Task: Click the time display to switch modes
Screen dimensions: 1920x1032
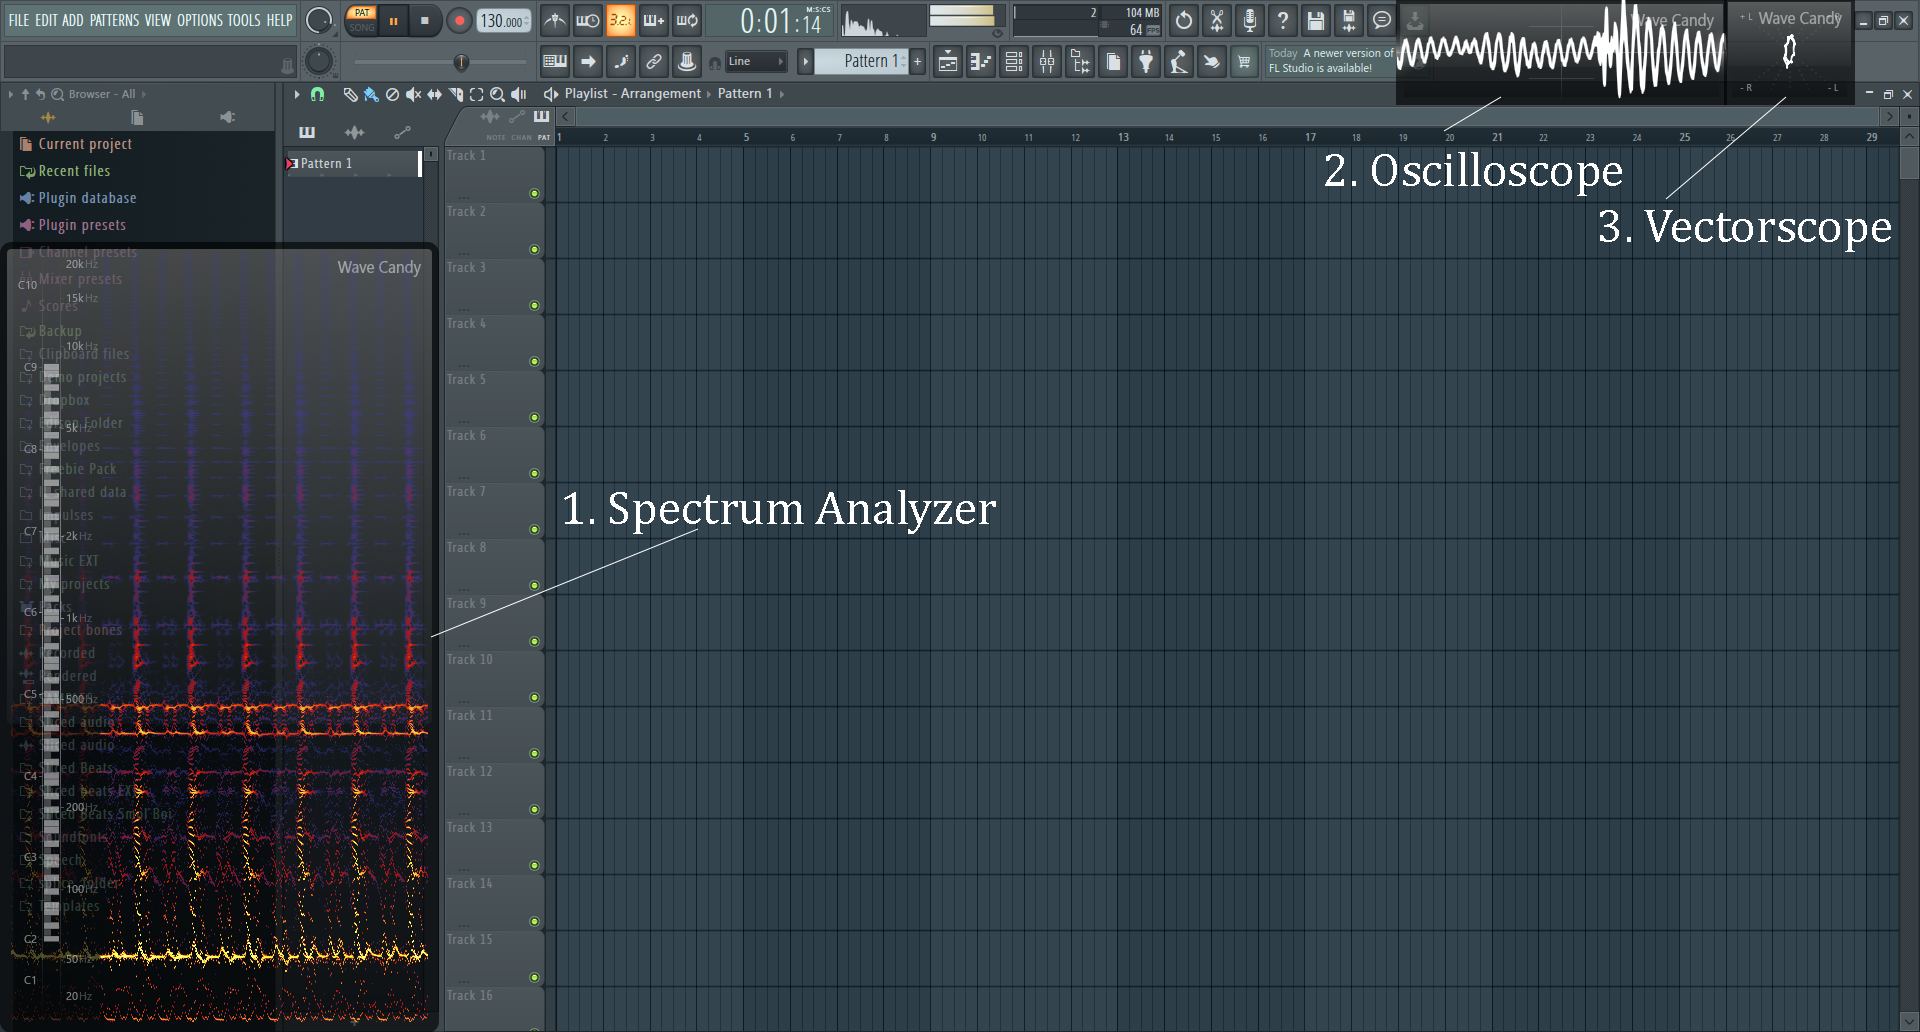Action: [770, 20]
